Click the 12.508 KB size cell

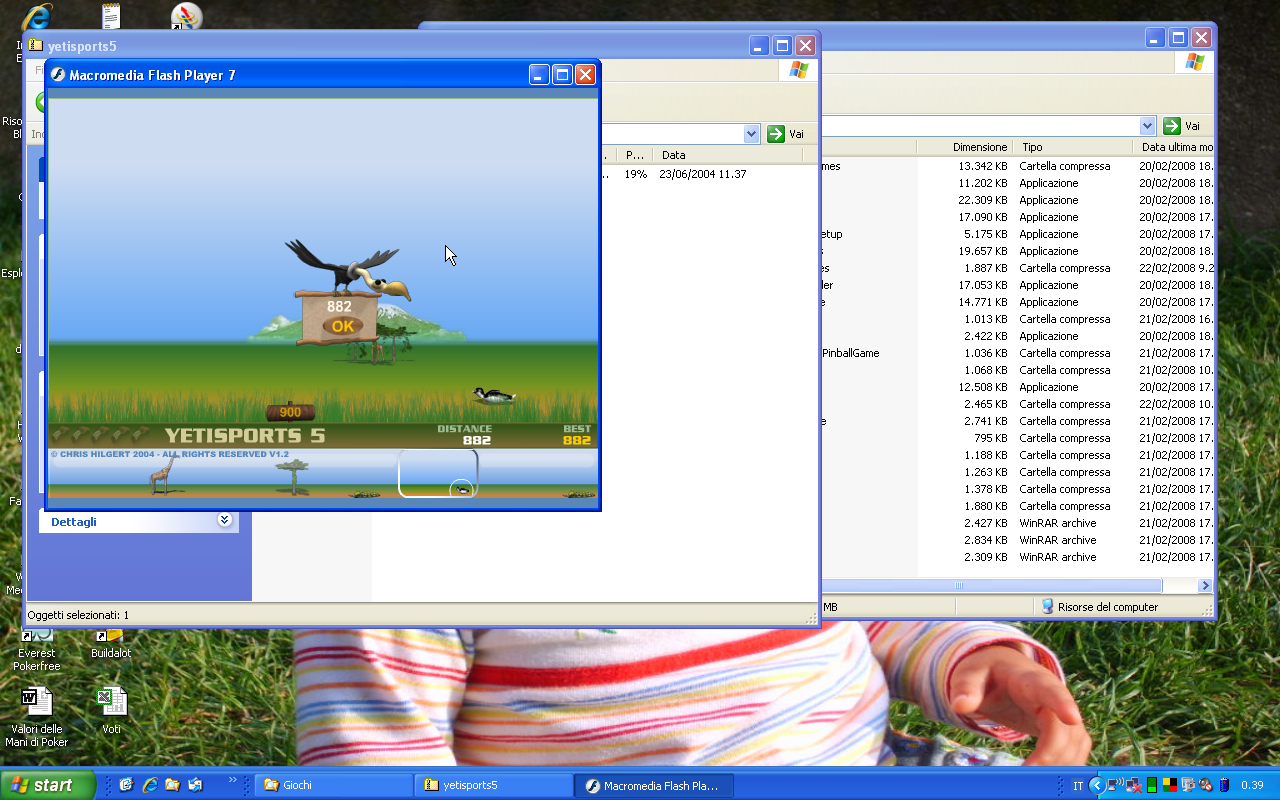[x=983, y=387]
